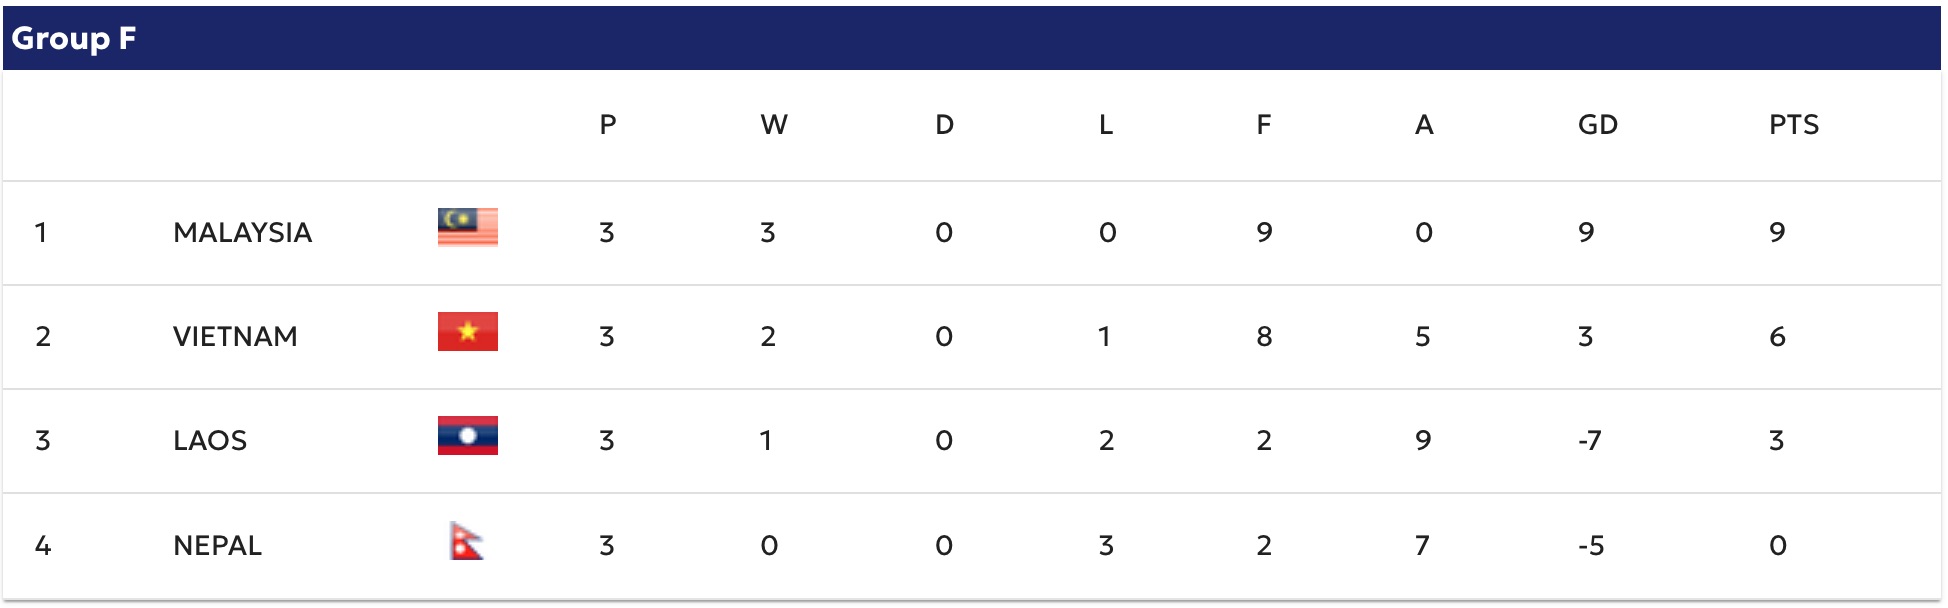Click the Malaysia flag icon

coord(467,227)
